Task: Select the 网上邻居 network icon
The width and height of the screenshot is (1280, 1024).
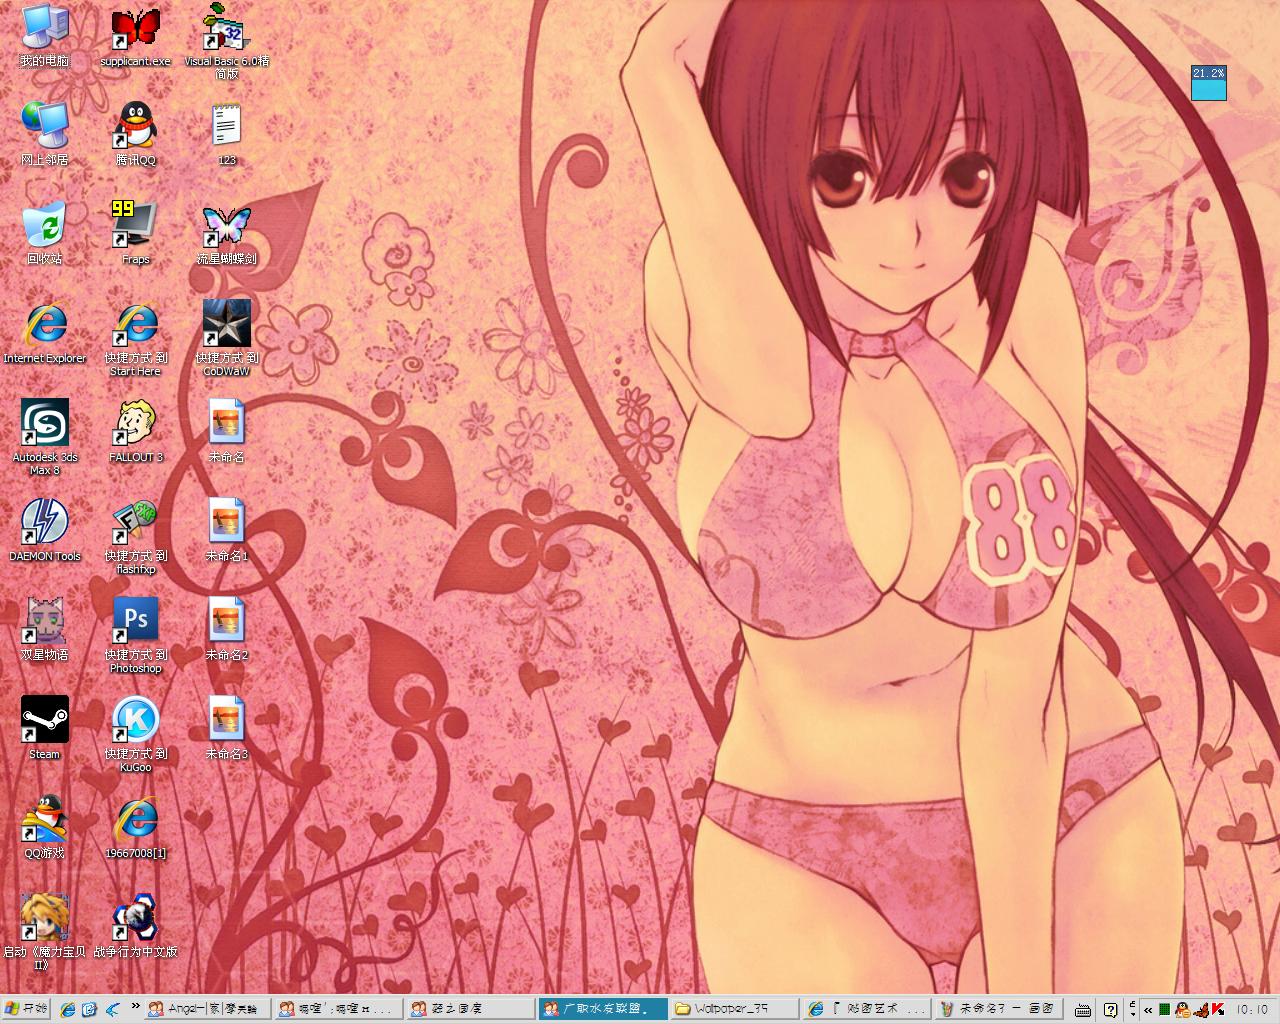Action: pos(44,134)
